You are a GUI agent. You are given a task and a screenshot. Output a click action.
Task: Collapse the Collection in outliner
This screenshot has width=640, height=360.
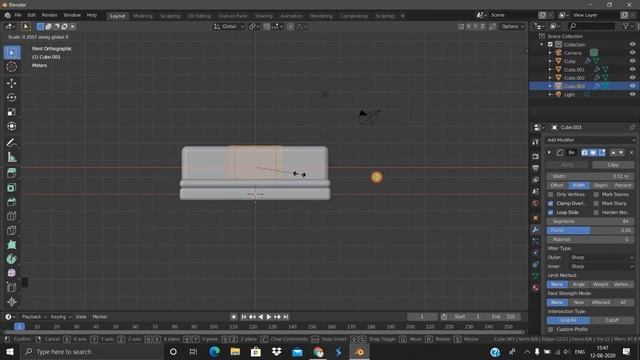coord(542,44)
